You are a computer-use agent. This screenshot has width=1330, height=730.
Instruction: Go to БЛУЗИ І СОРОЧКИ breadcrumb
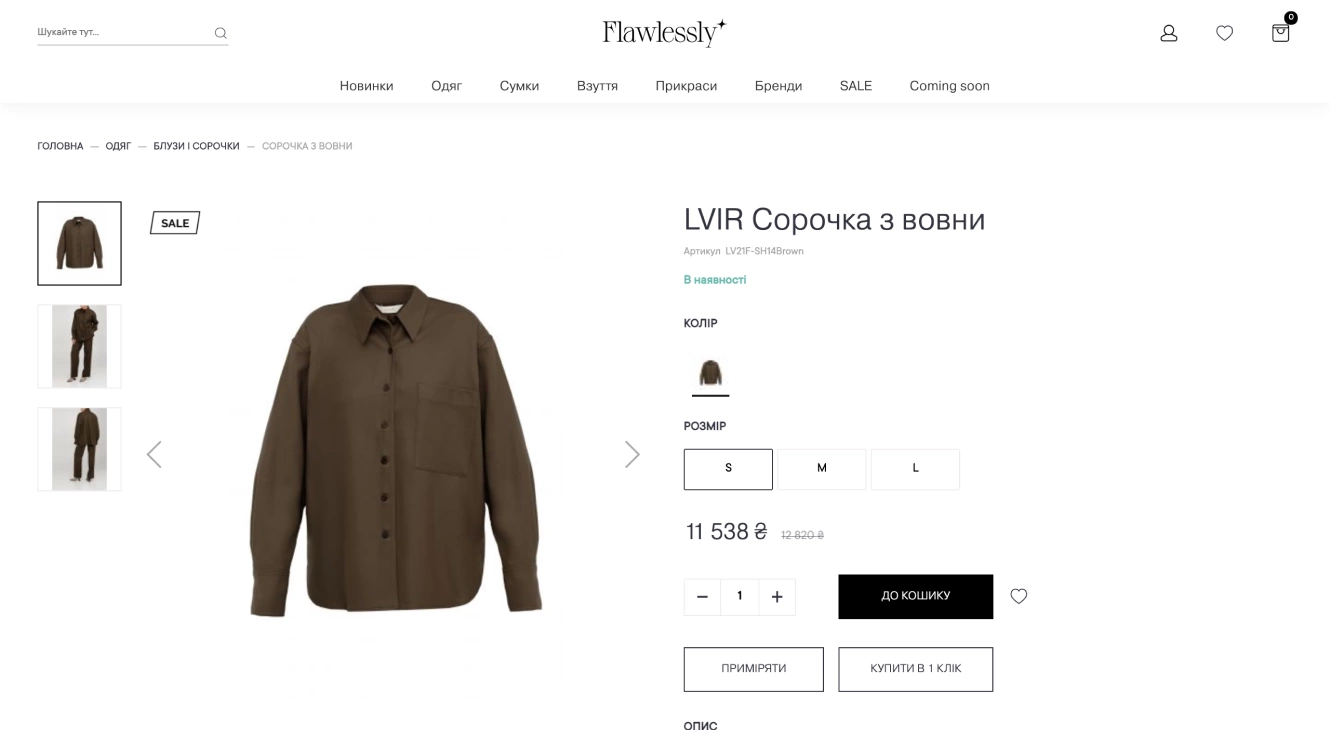point(196,146)
